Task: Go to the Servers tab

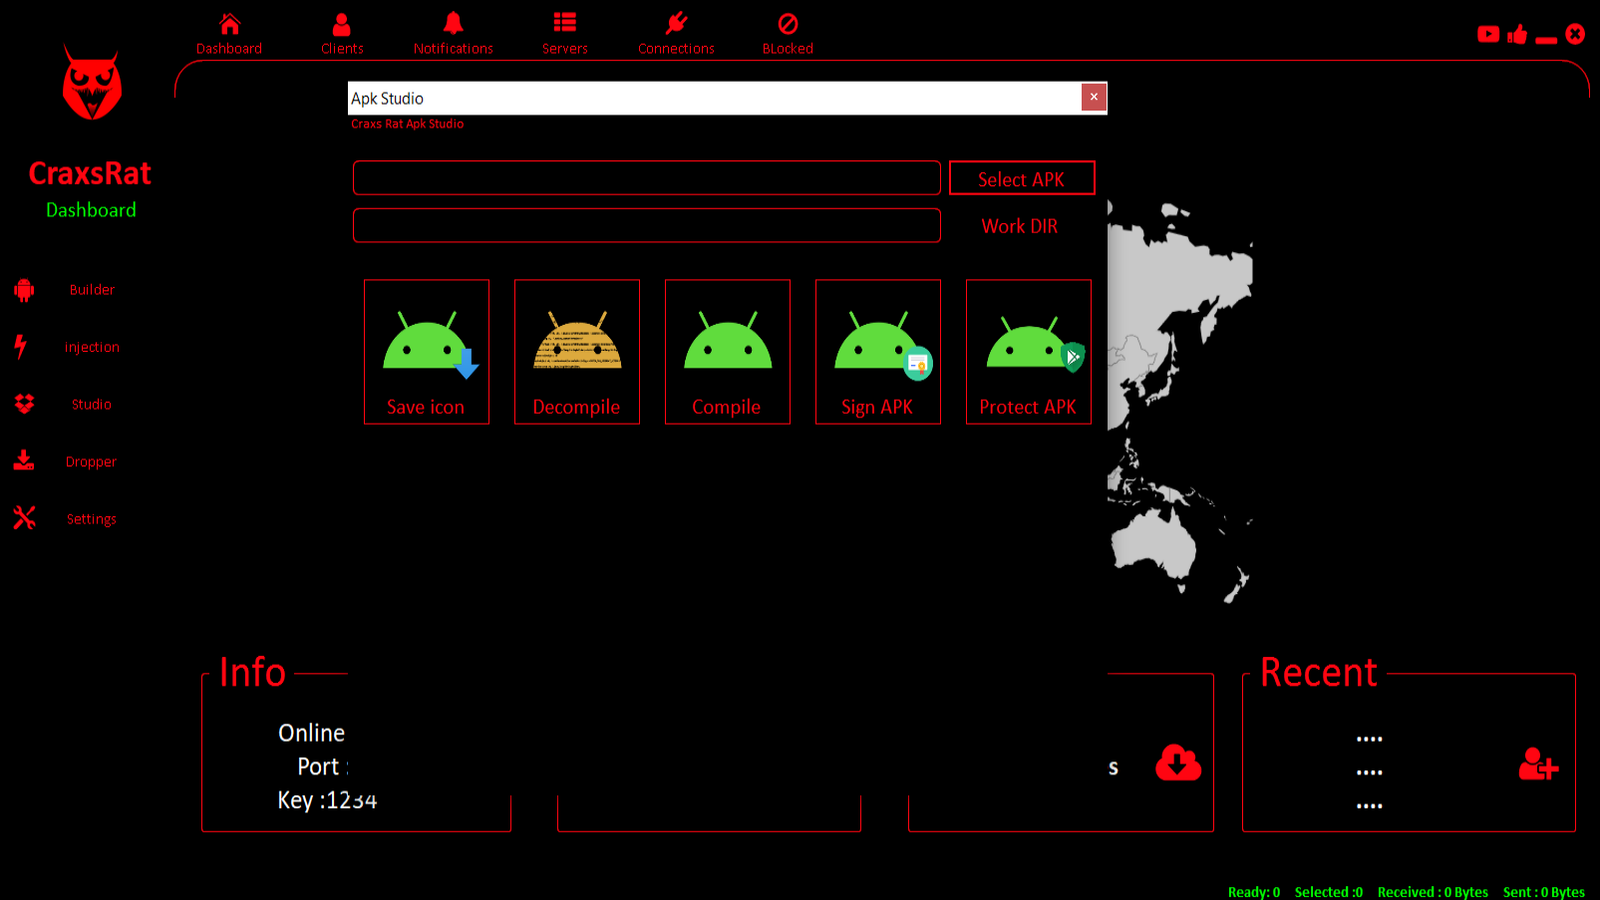Action: click(565, 34)
